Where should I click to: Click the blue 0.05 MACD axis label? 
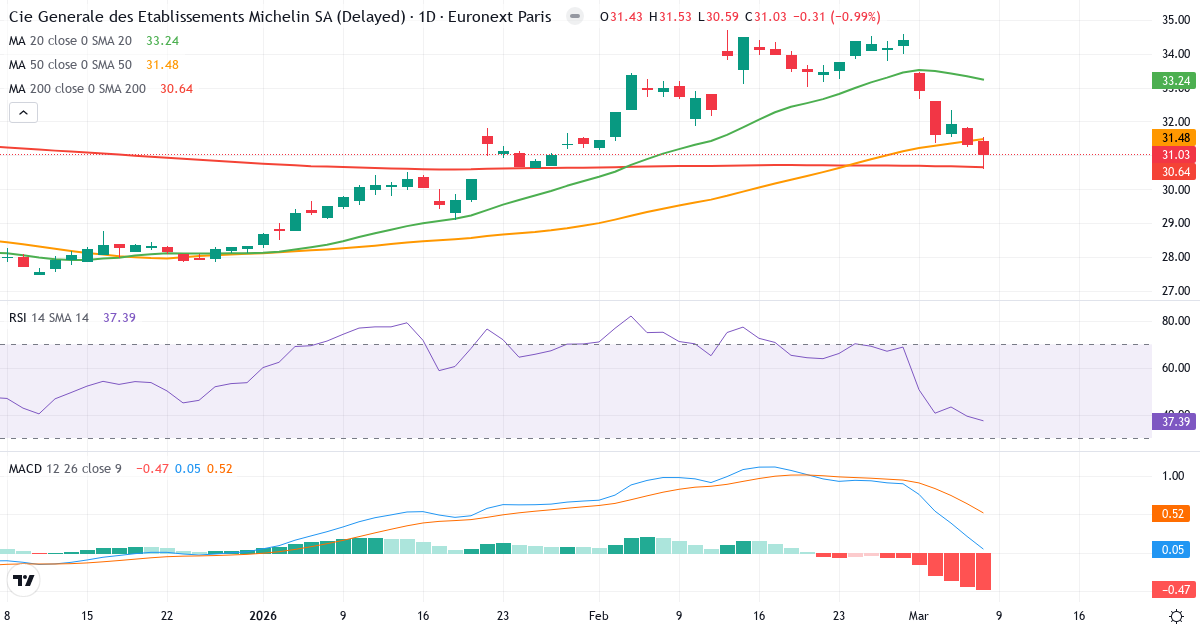[1175, 550]
